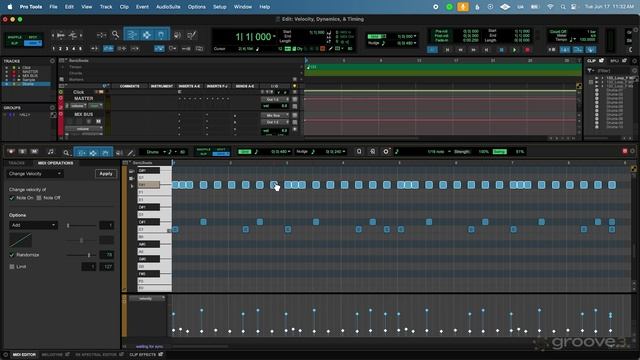Switch to the MIDI Operations tab
Screen dimensions: 640x360
click(x=56, y=163)
